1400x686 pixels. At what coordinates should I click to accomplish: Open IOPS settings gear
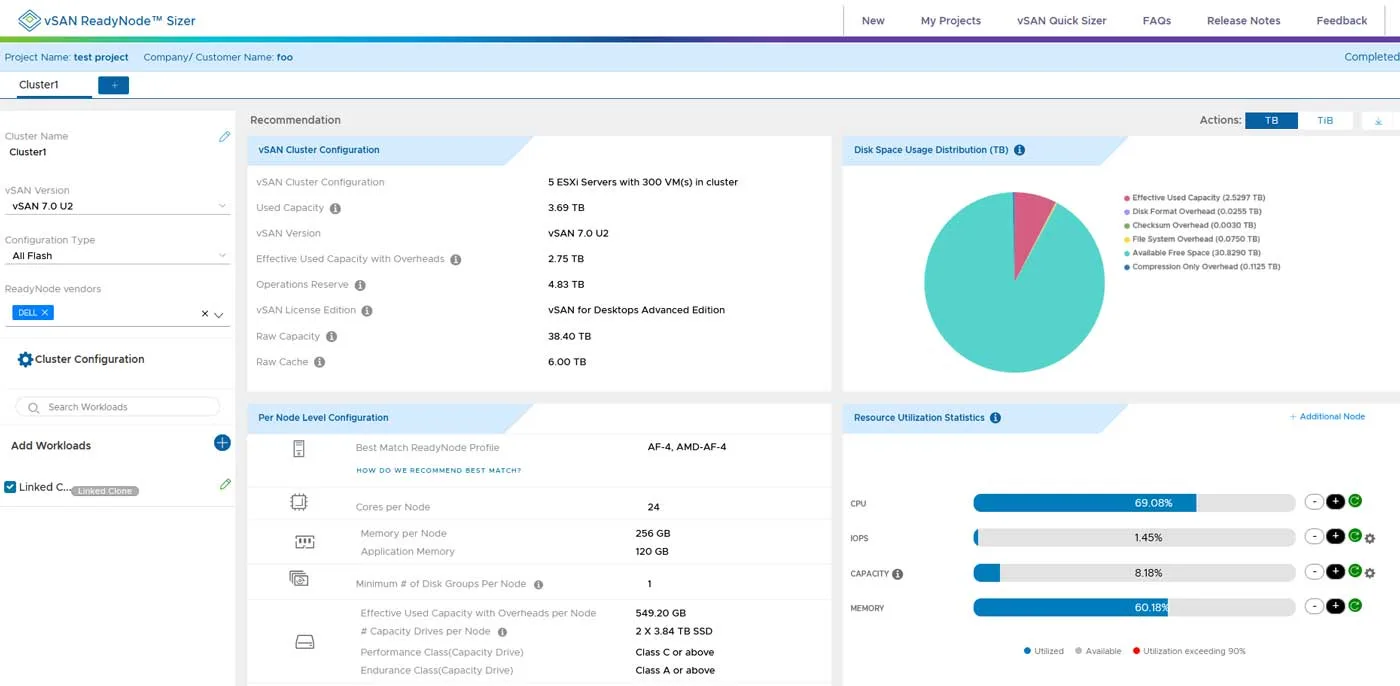(x=1370, y=538)
